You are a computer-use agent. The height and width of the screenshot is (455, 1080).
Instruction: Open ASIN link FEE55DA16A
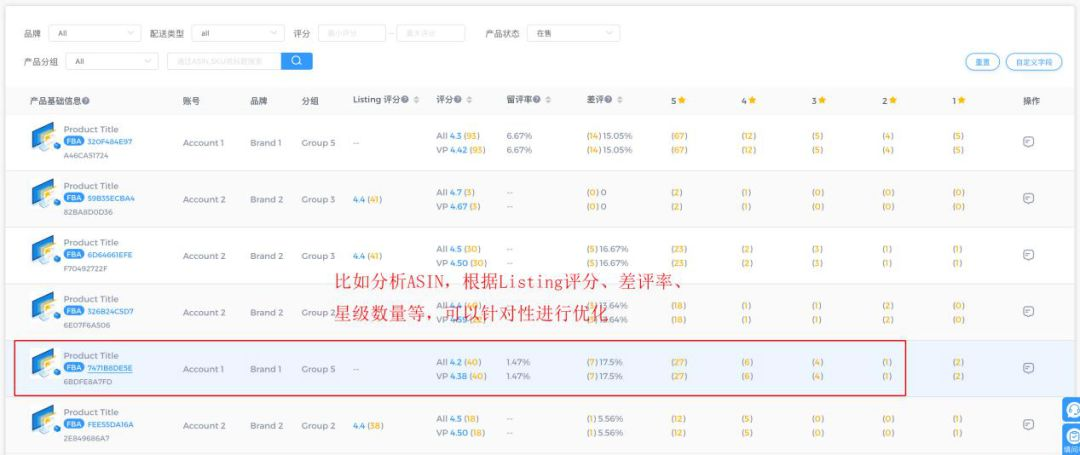click(110, 424)
